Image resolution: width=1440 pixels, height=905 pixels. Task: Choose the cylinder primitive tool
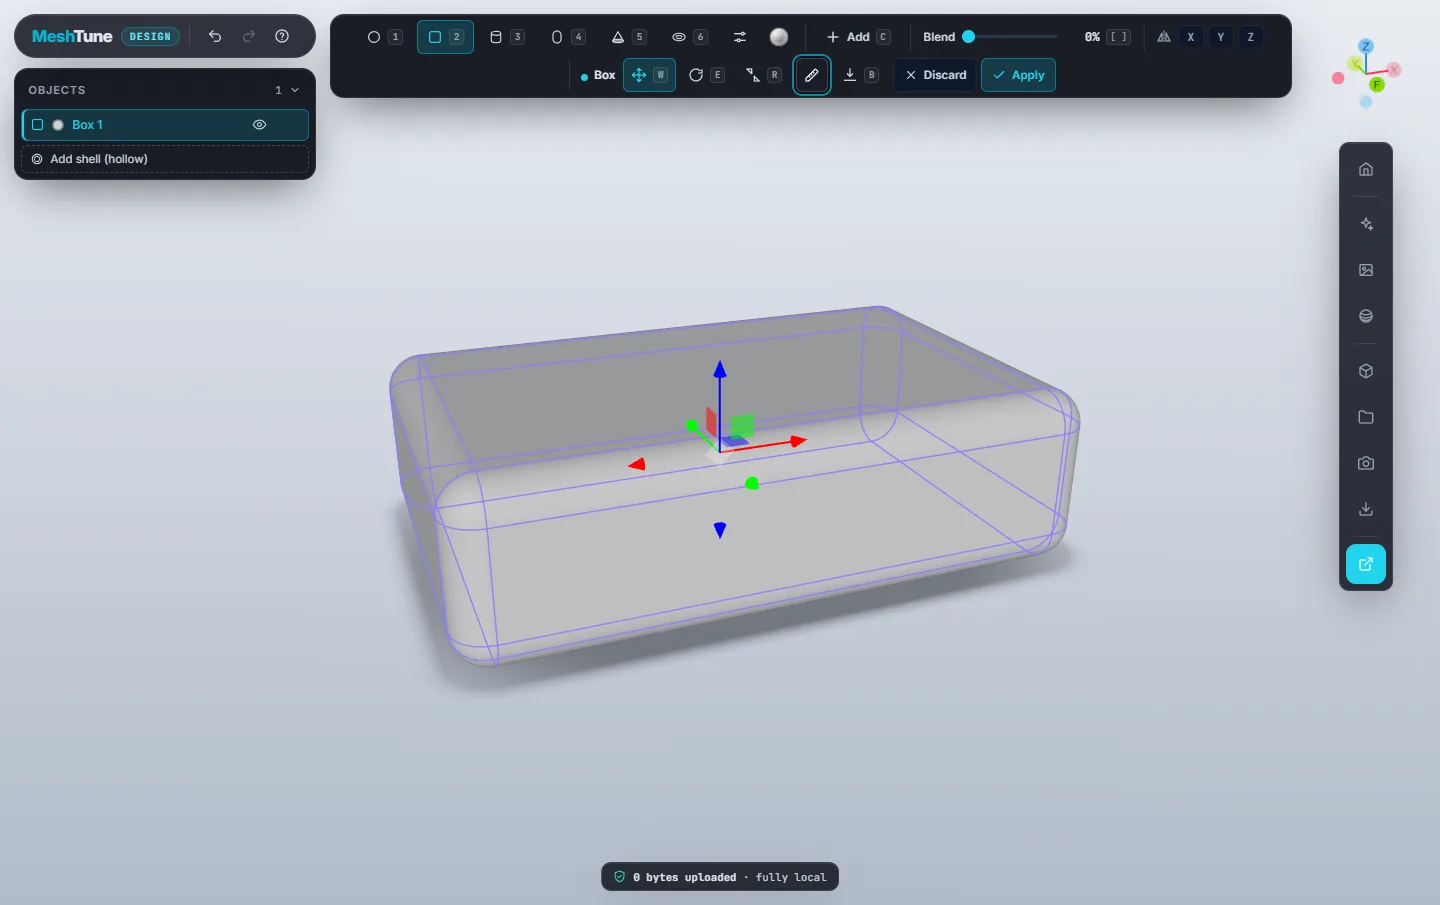click(506, 37)
